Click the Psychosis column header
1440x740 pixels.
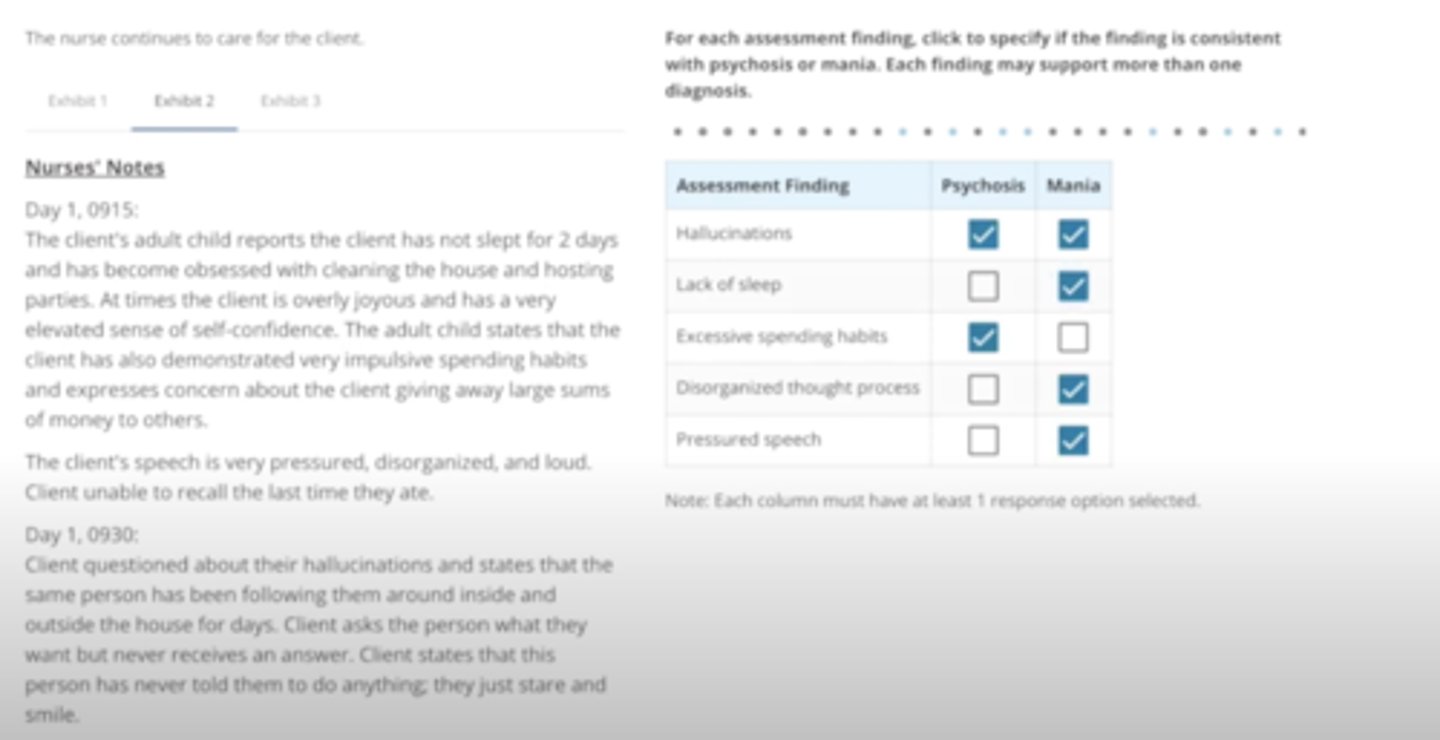point(982,186)
